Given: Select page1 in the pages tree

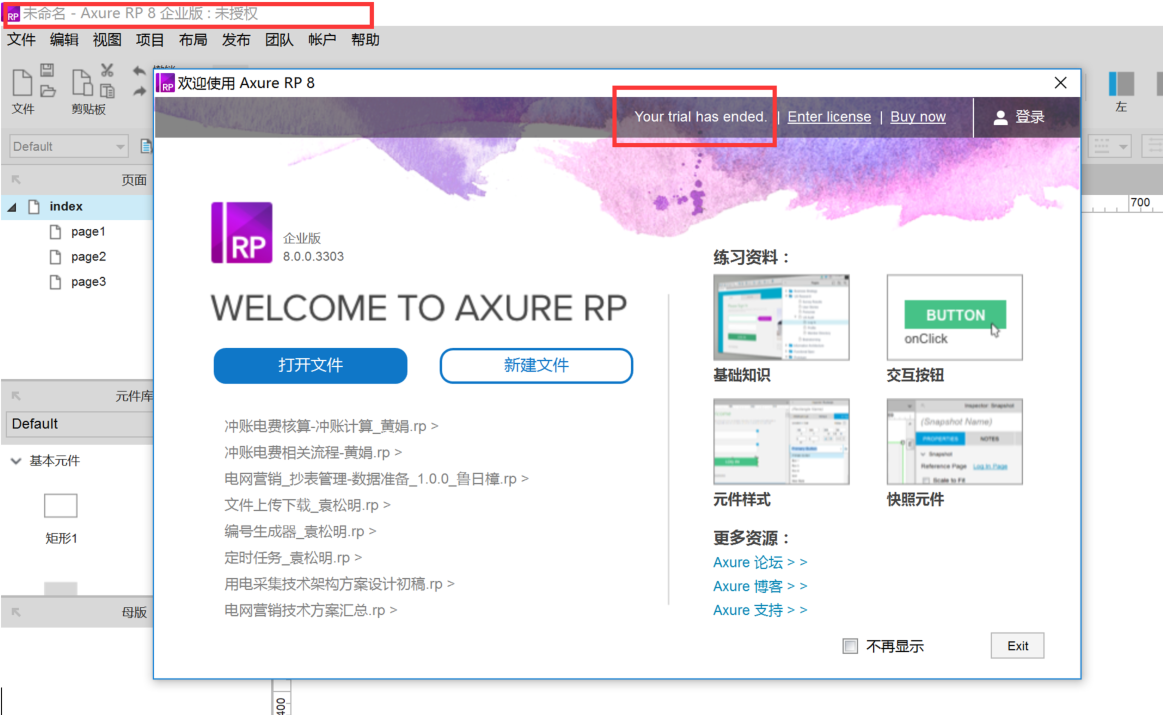Looking at the screenshot, I should [x=88, y=232].
